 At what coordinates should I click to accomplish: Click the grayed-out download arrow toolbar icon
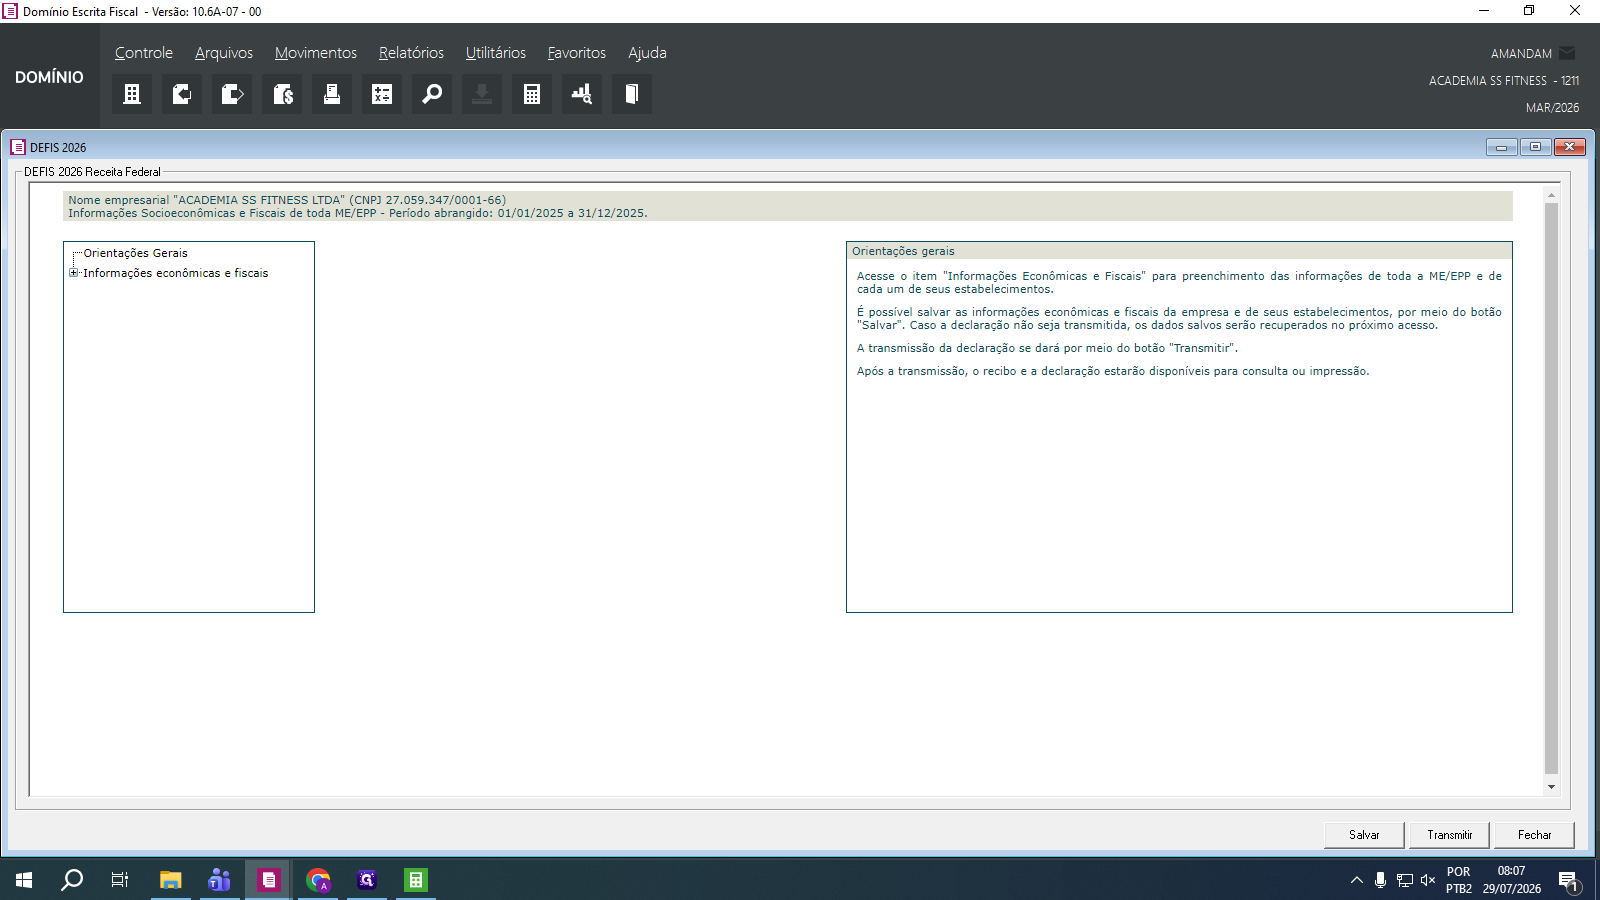(x=482, y=94)
